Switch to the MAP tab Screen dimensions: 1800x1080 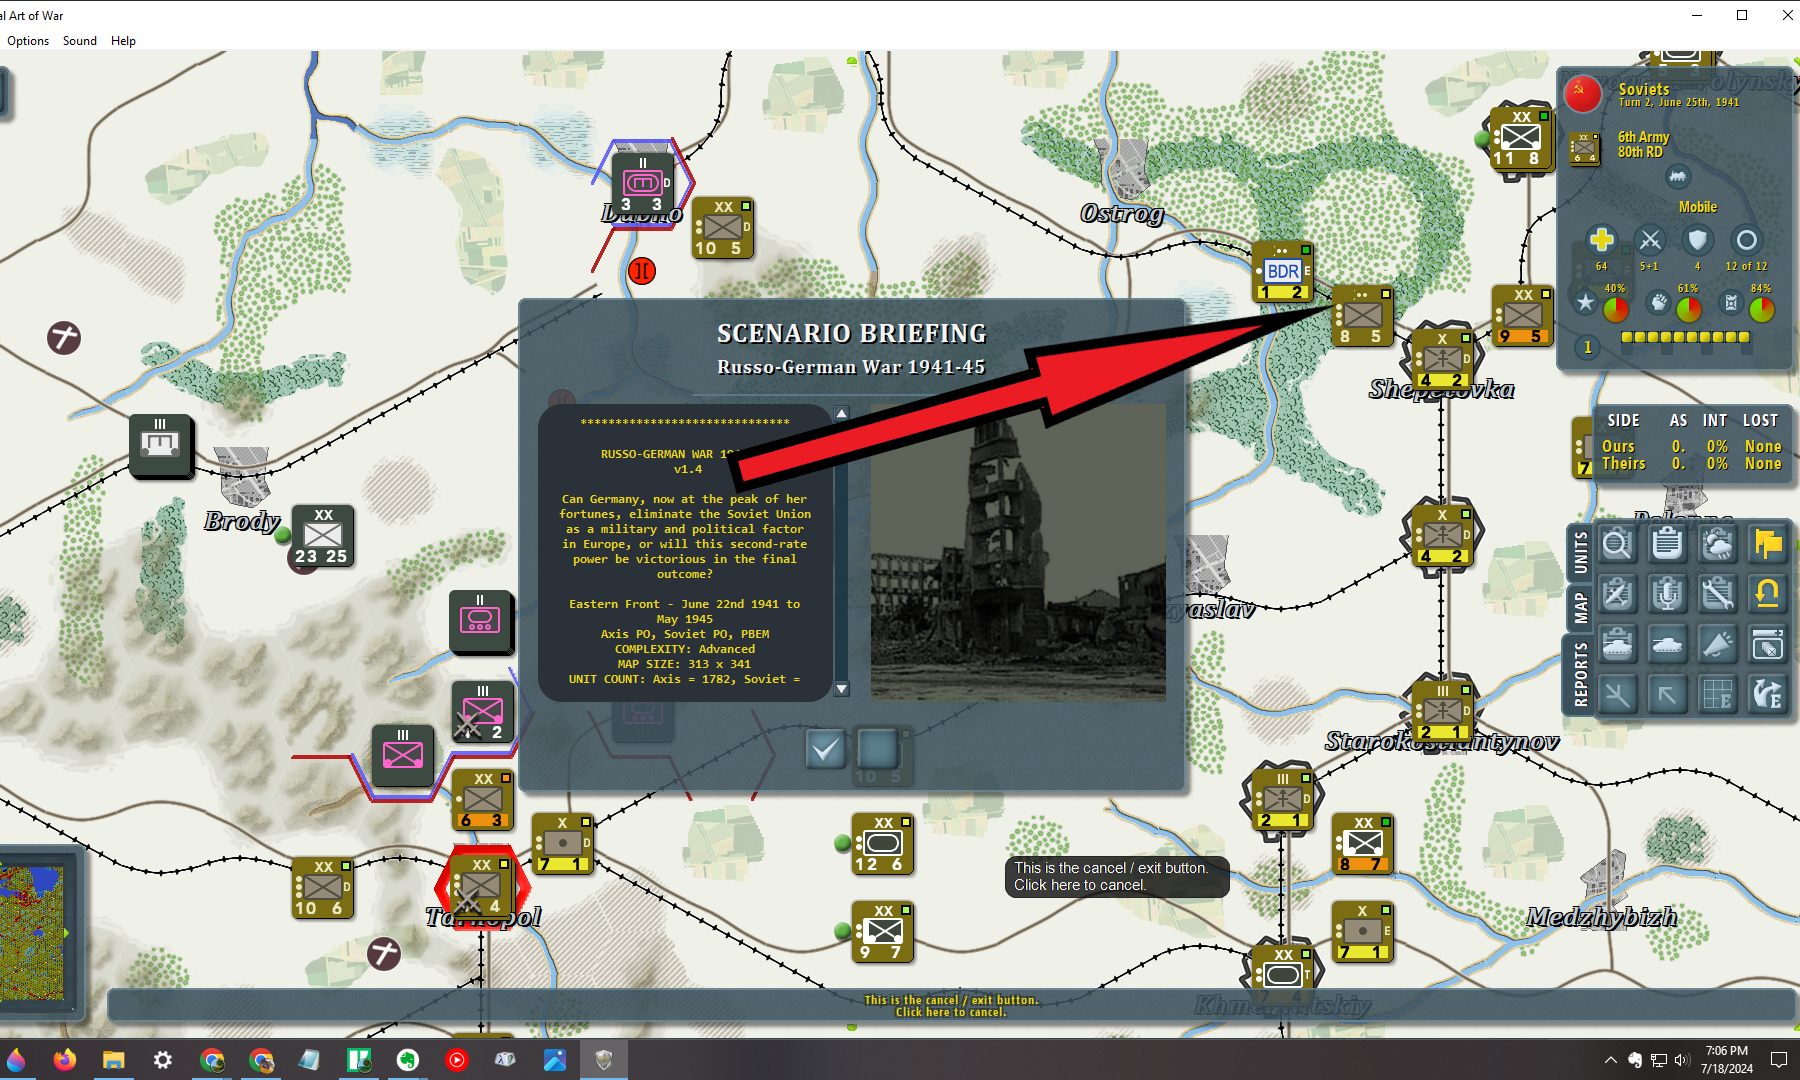pos(1580,607)
